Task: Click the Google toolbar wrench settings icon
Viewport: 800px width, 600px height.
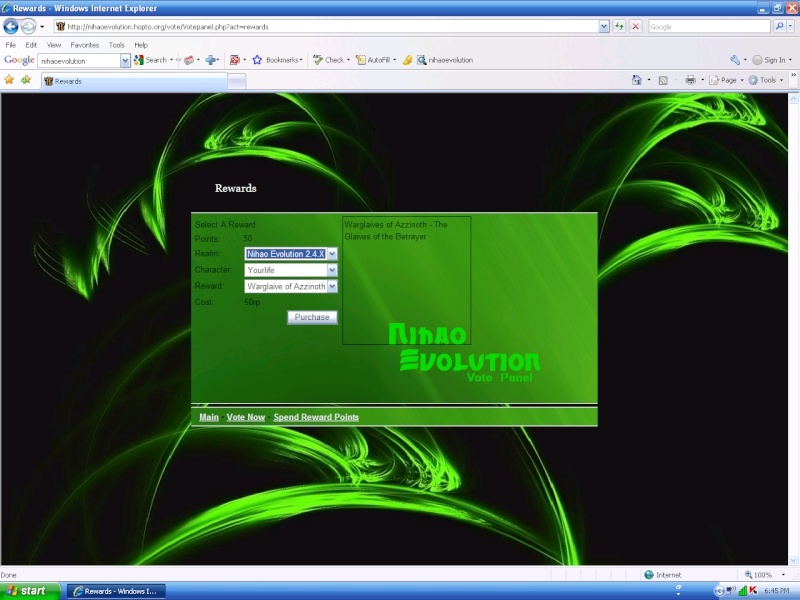Action: point(735,60)
